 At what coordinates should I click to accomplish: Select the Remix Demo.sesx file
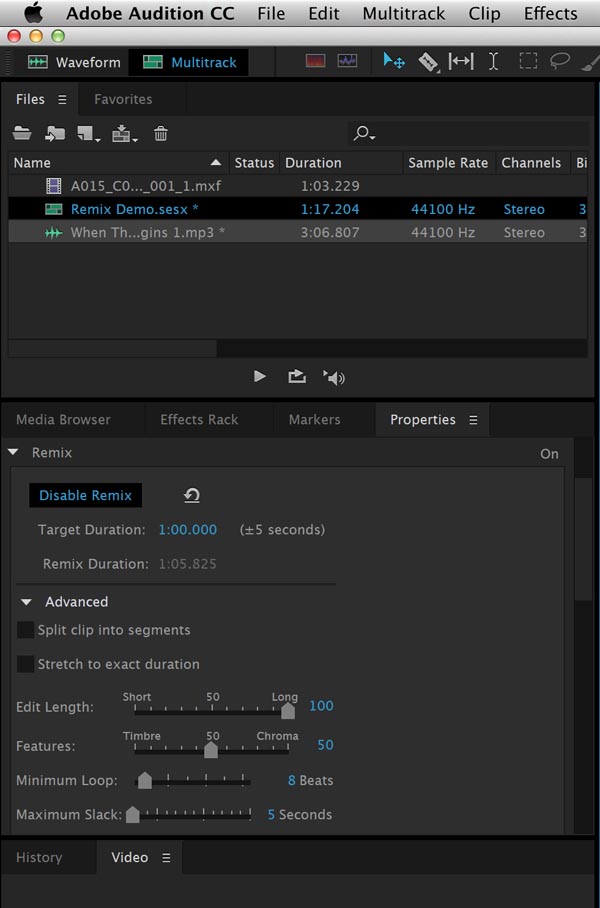pyautogui.click(x=298, y=209)
